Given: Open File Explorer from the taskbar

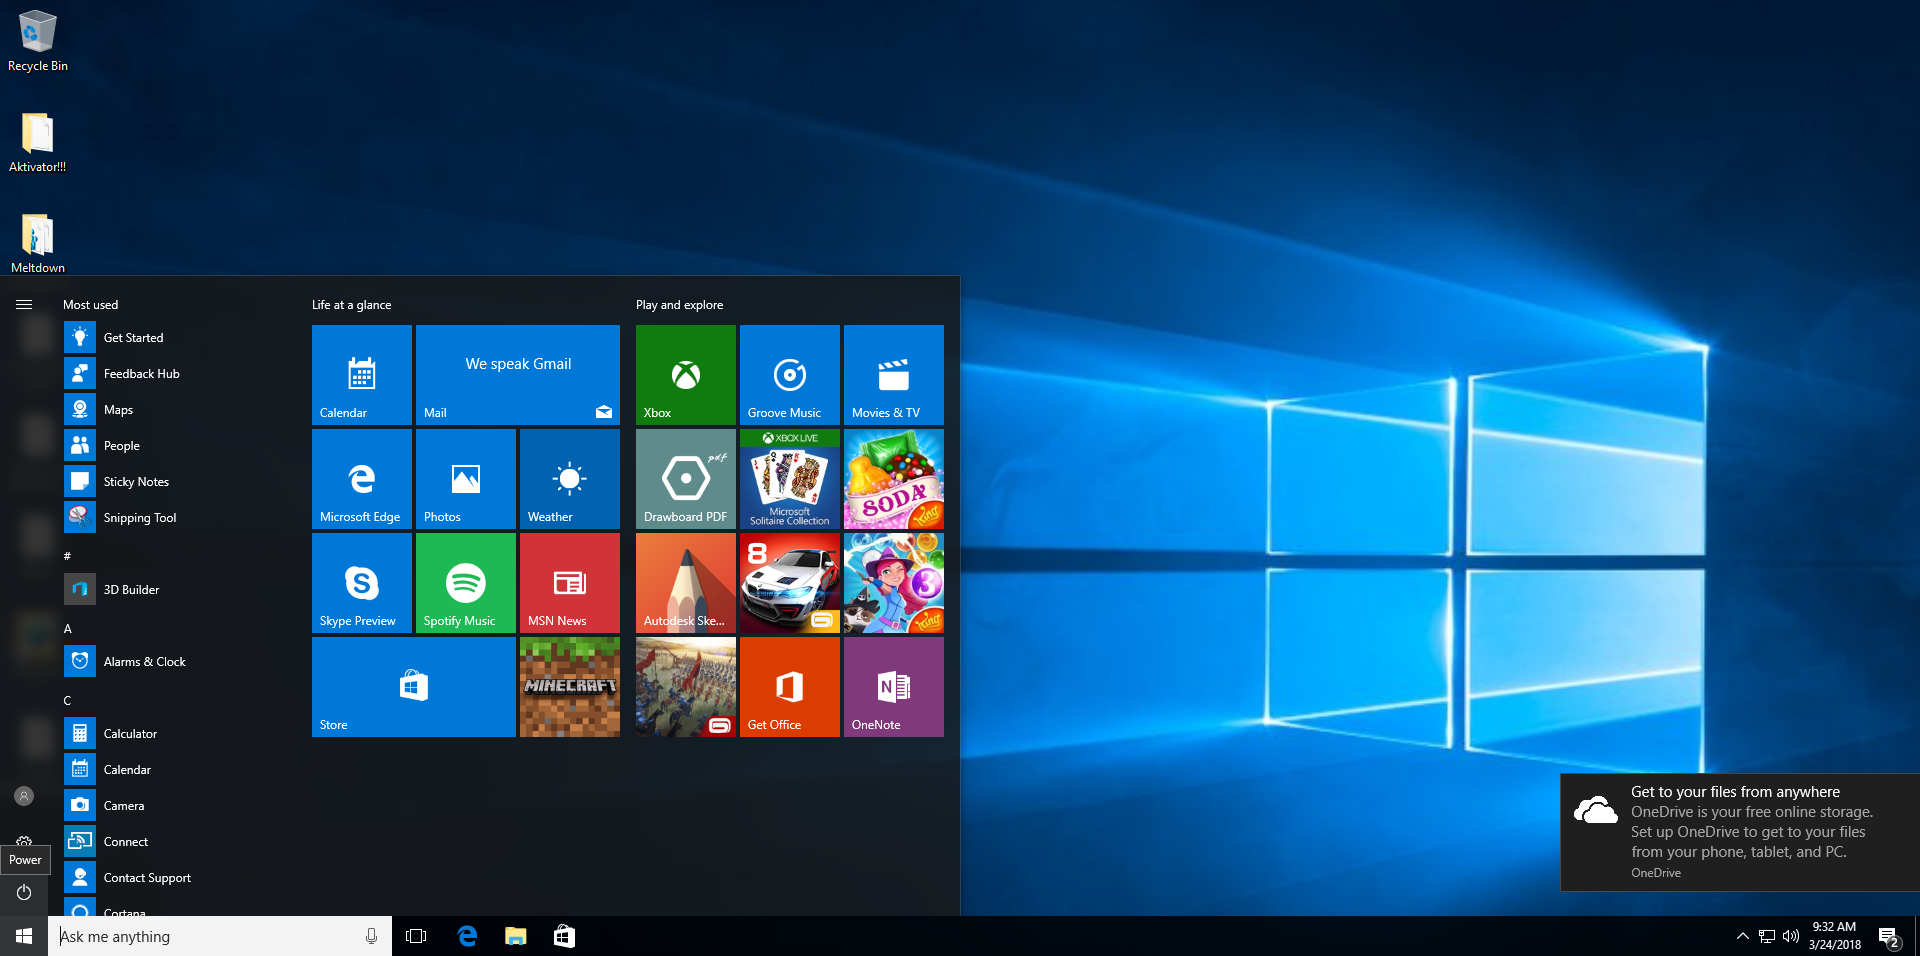Looking at the screenshot, I should (515, 936).
